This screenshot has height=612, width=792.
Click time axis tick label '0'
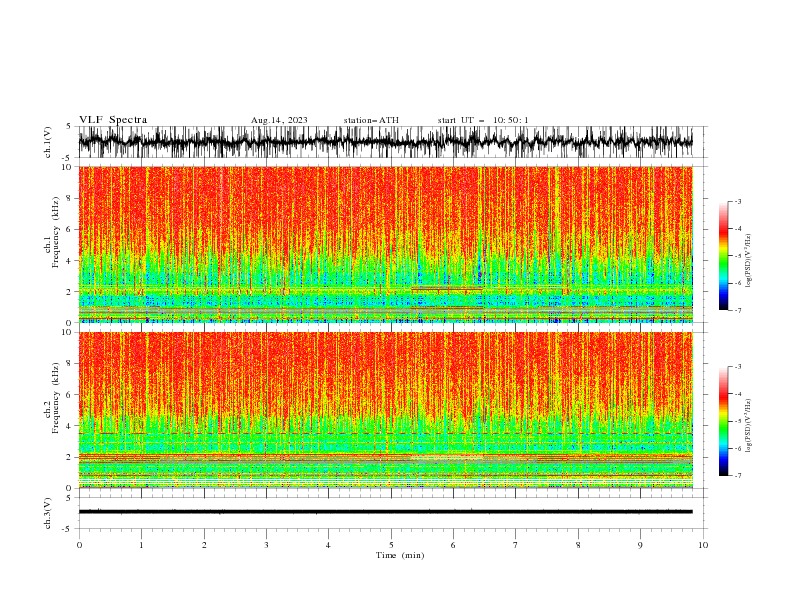pos(79,545)
